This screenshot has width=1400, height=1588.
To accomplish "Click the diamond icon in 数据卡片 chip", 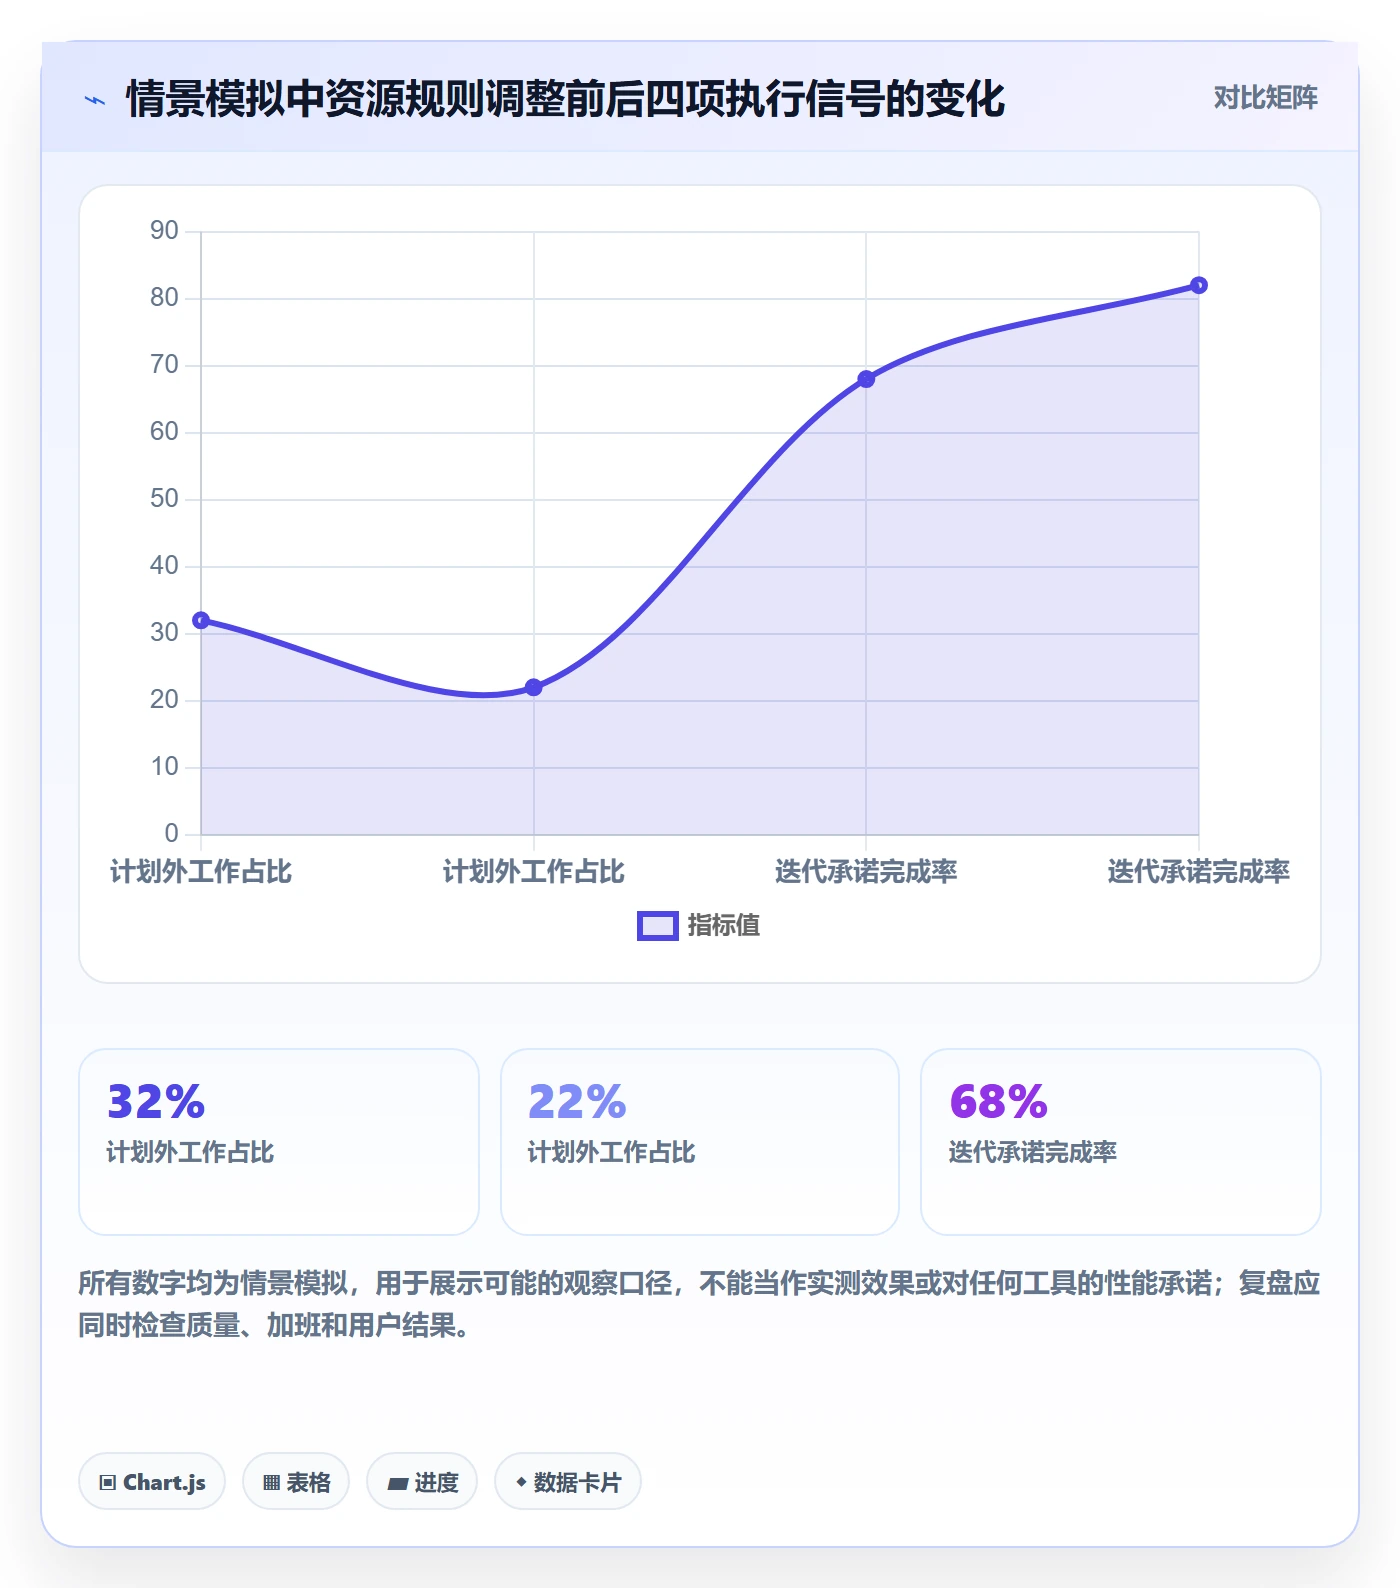I will (x=521, y=1482).
